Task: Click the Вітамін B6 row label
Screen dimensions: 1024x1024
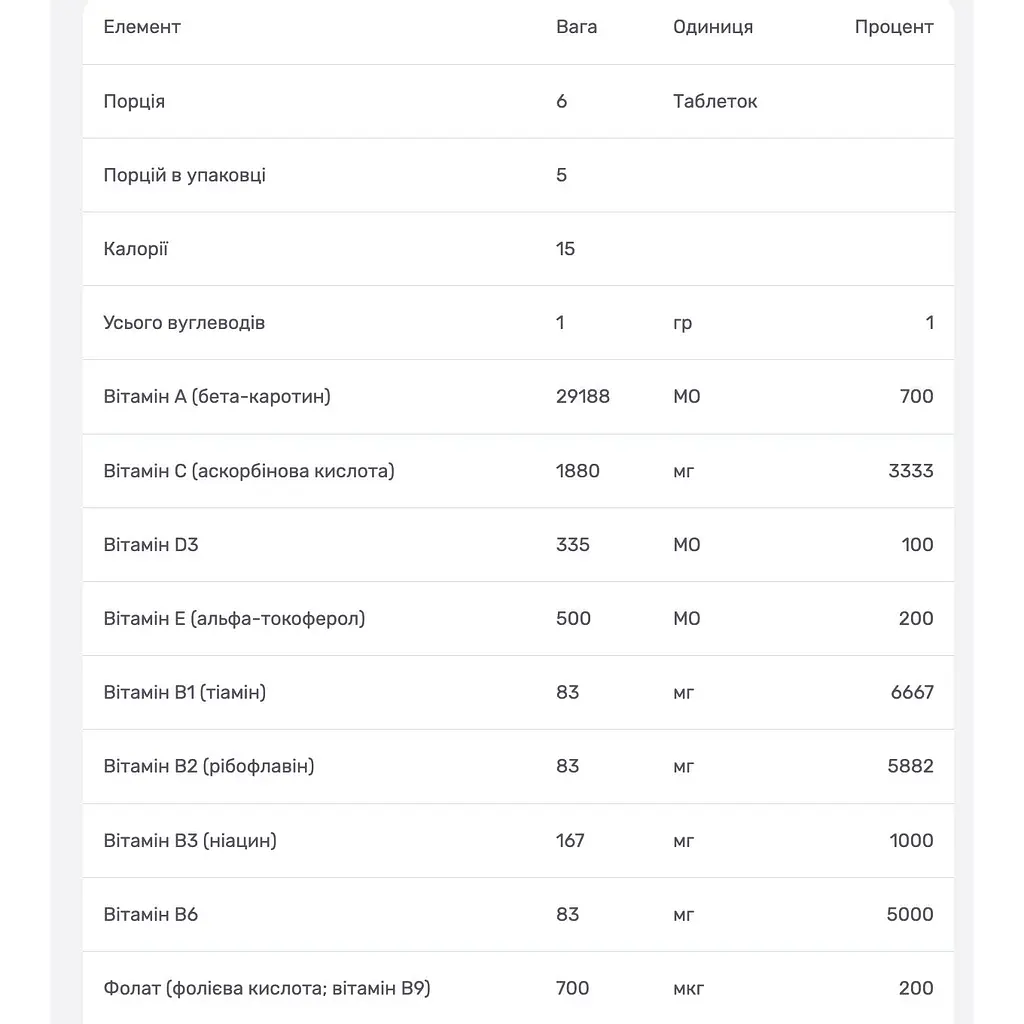Action: 150,914
